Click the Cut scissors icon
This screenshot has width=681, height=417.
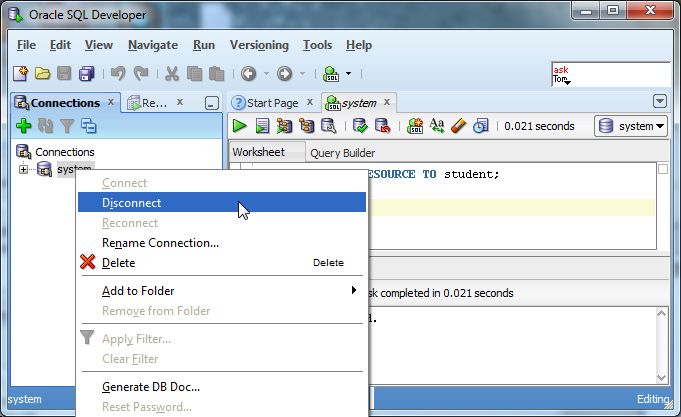coord(172,74)
